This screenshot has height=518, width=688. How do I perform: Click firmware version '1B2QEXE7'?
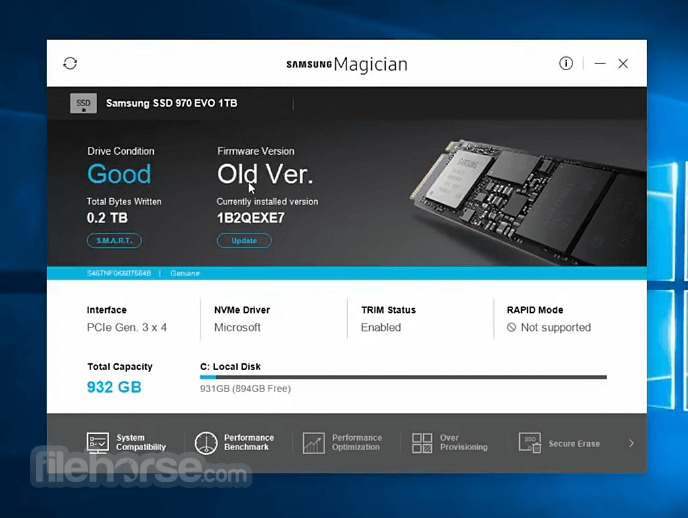[x=251, y=218]
